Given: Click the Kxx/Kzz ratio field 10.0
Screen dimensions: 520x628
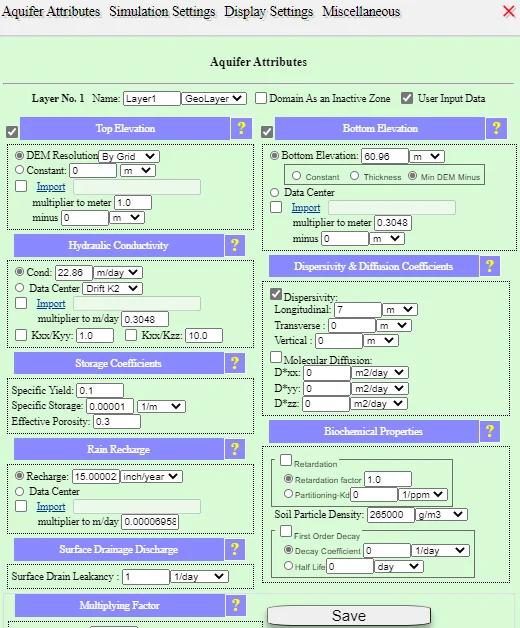Looking at the screenshot, I should point(204,336).
